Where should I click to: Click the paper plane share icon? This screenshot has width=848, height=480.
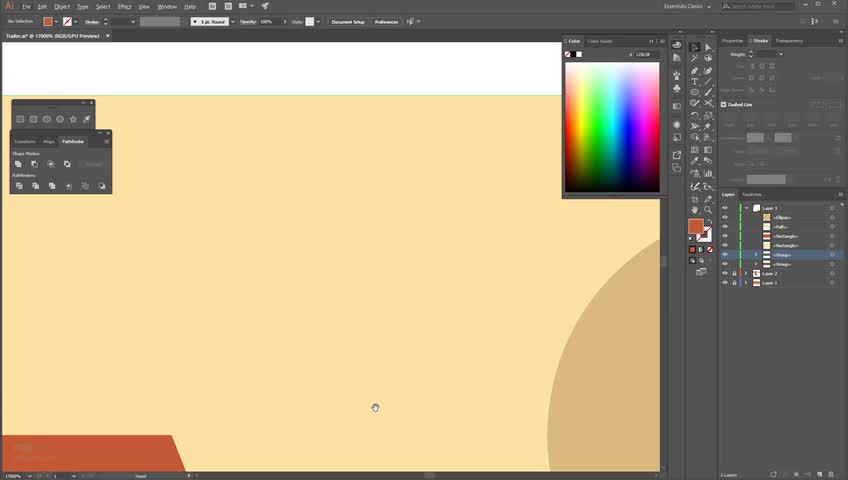tap(265, 6)
